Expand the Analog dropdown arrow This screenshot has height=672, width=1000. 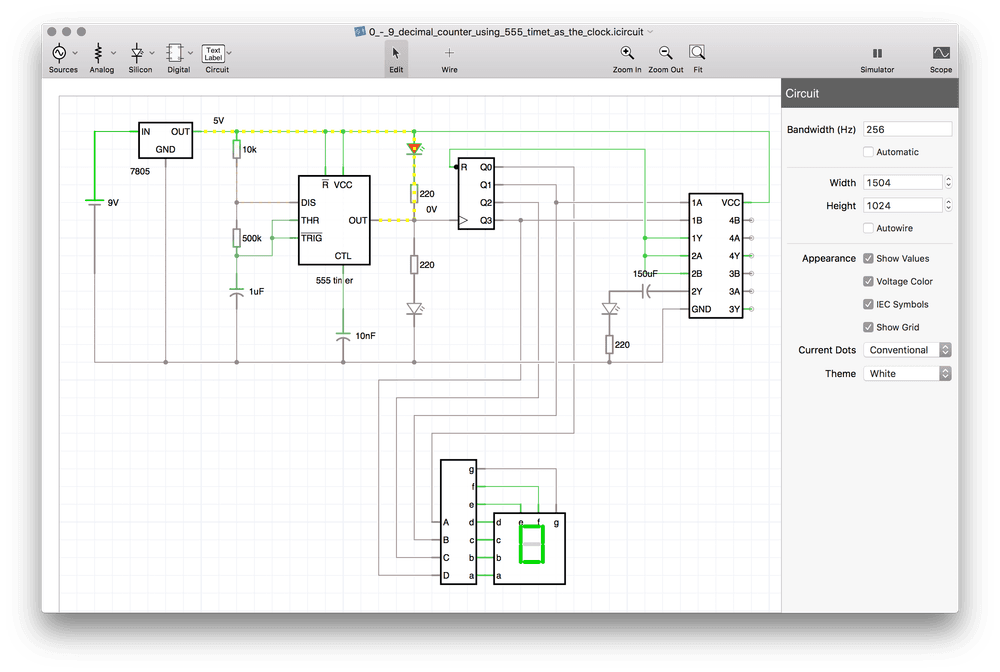(x=114, y=53)
